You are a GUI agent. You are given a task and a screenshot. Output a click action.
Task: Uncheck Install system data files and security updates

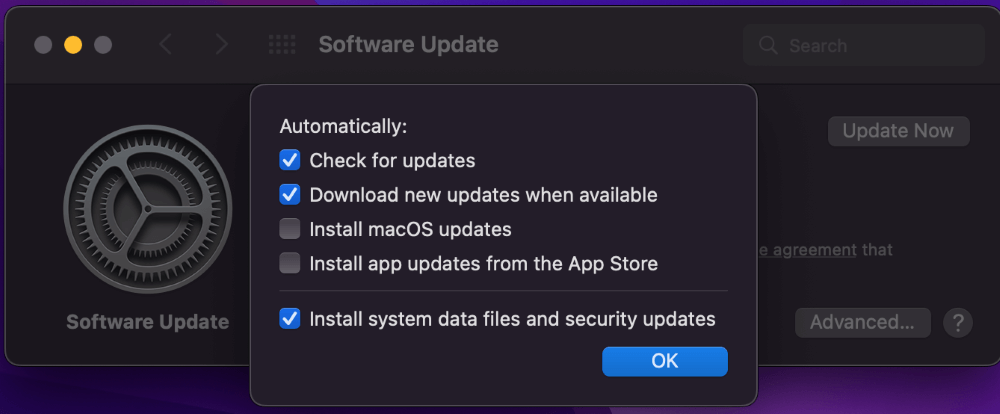290,318
